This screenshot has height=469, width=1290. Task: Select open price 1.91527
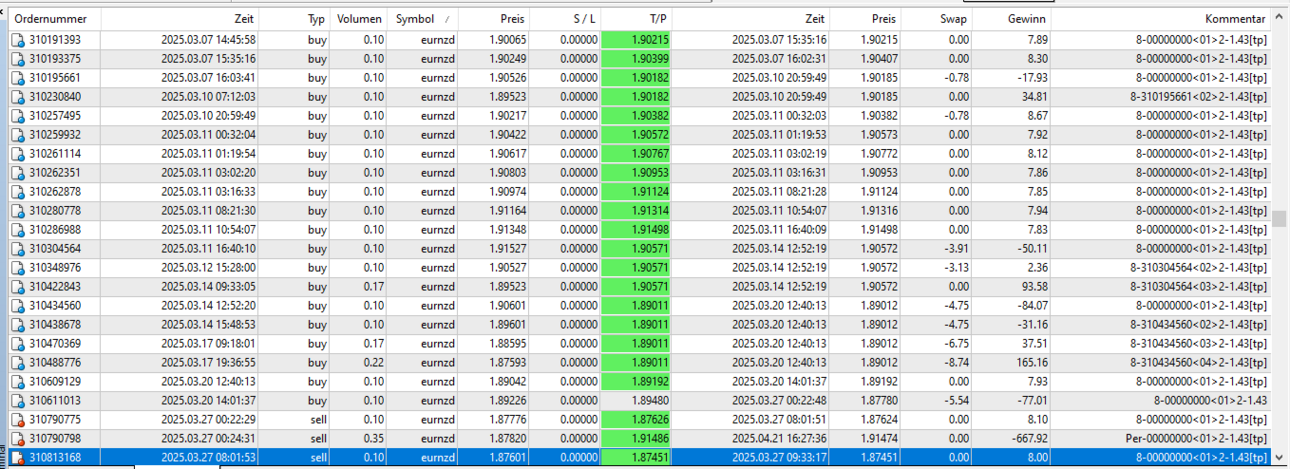[505, 249]
